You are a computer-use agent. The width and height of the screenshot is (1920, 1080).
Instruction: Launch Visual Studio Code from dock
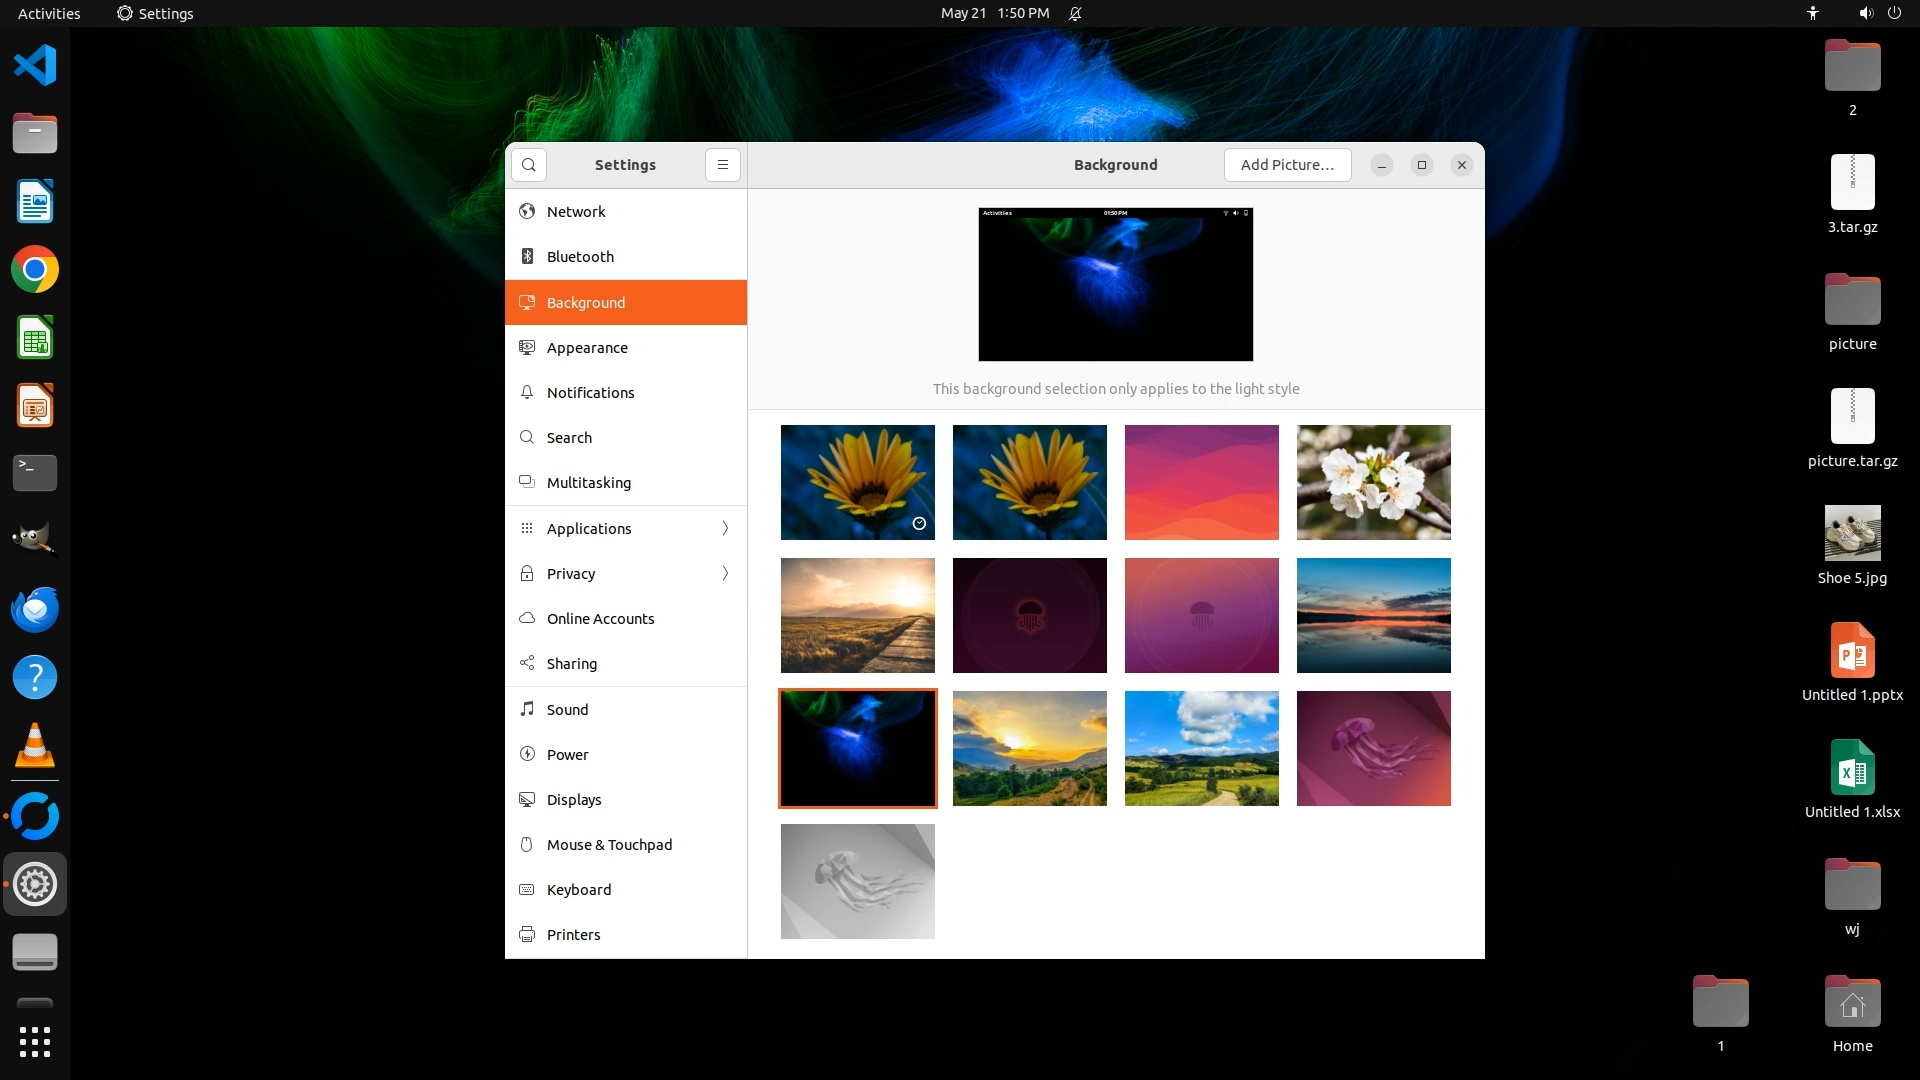pos(35,66)
